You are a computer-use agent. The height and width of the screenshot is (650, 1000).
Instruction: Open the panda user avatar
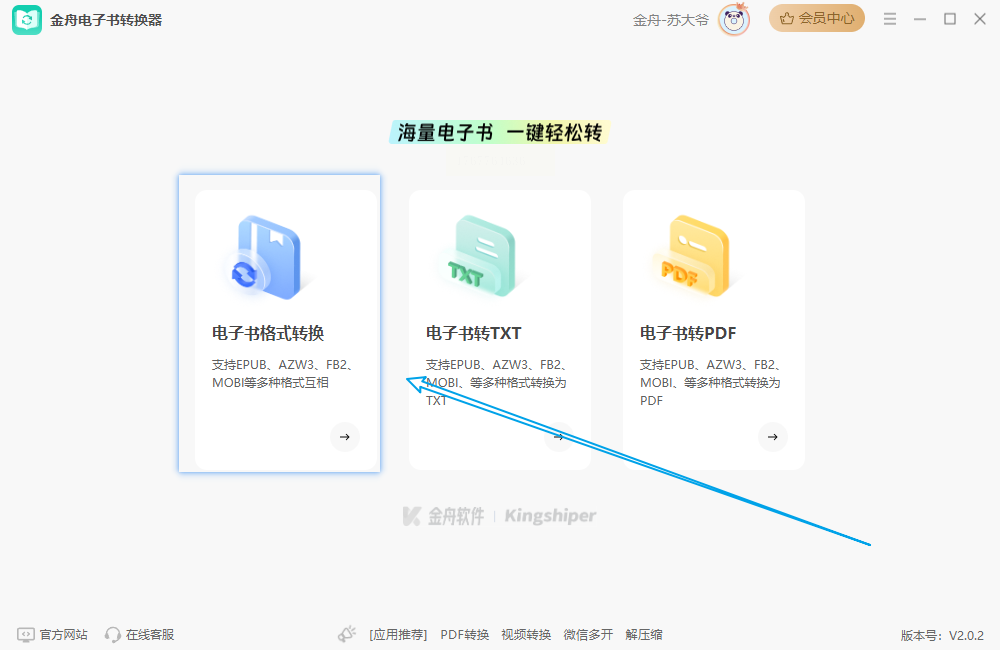[x=733, y=20]
